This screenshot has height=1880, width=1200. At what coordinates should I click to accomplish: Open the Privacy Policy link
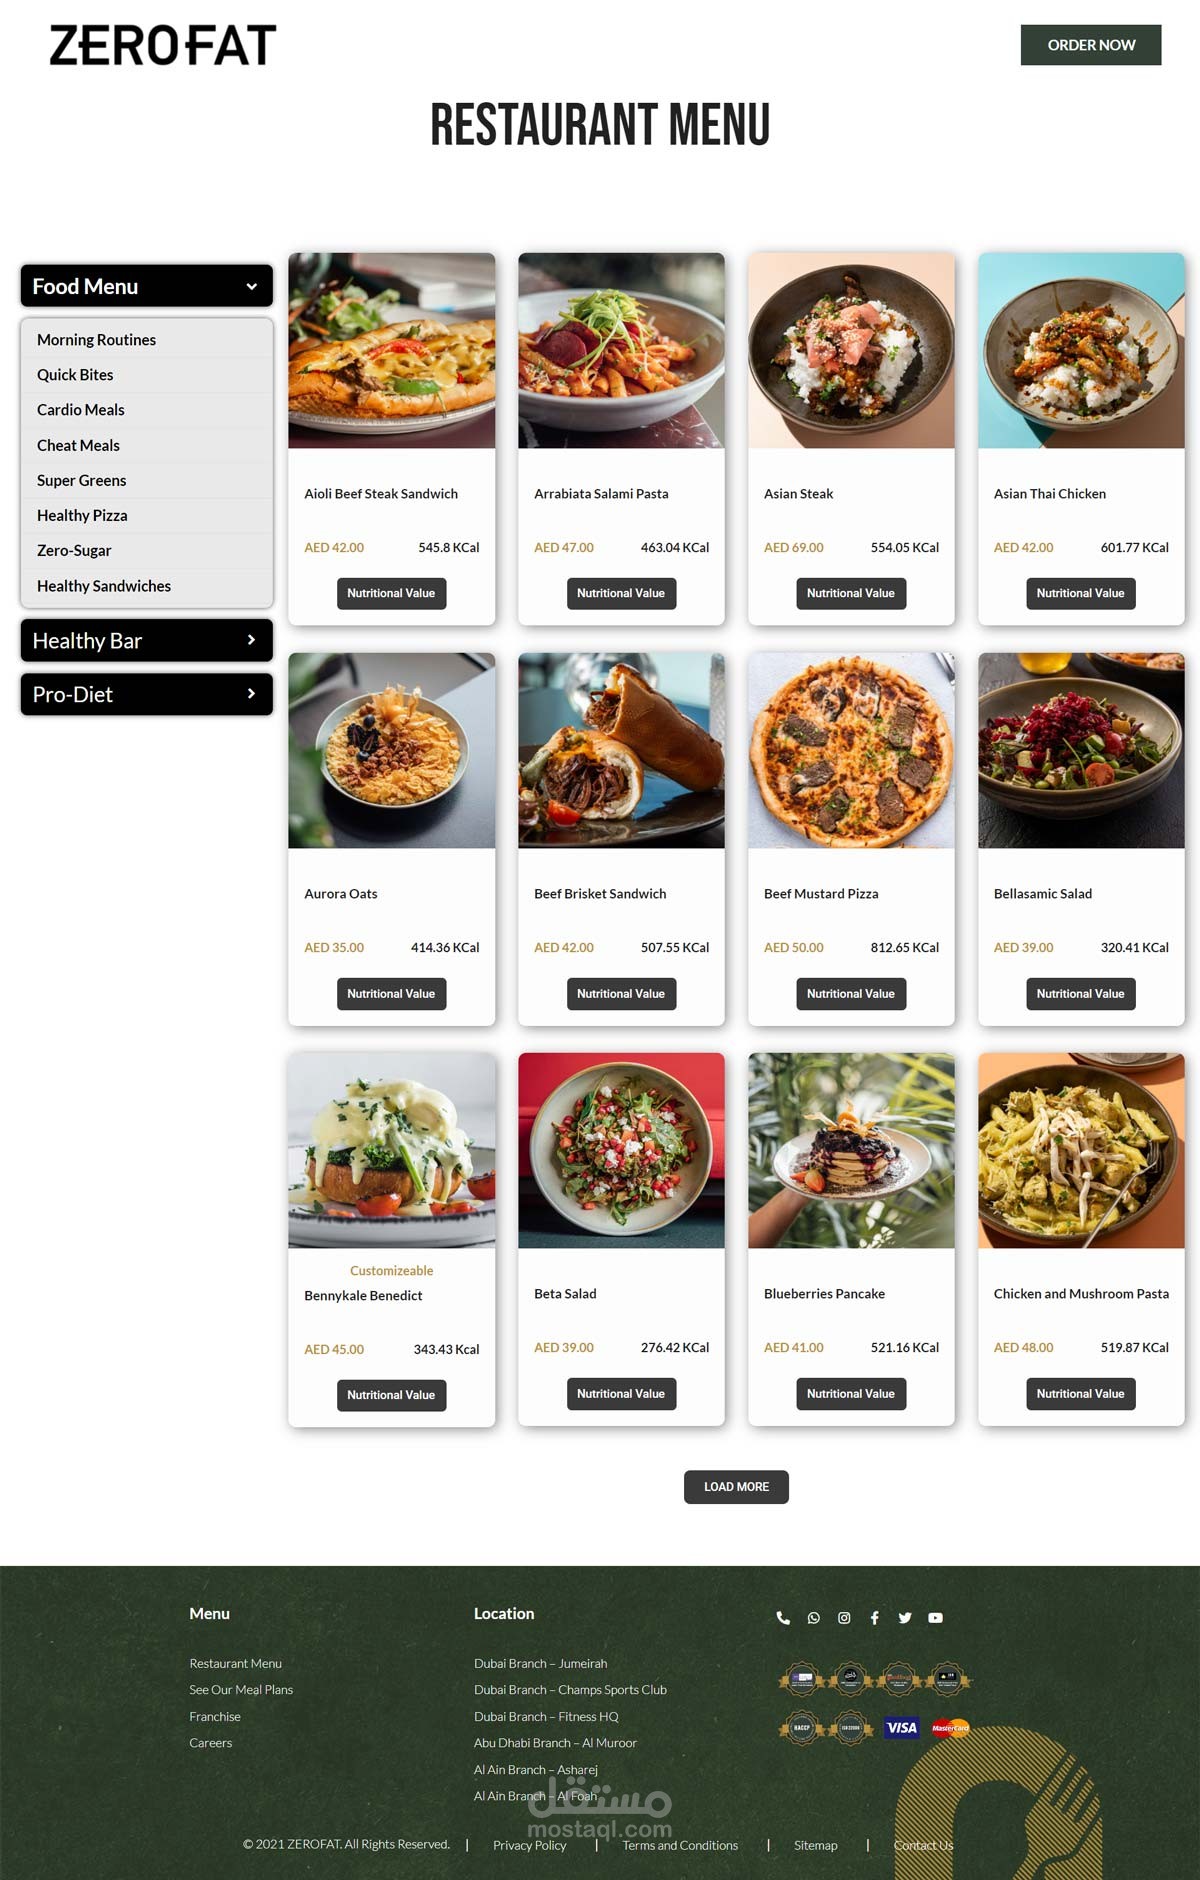pos(529,1845)
